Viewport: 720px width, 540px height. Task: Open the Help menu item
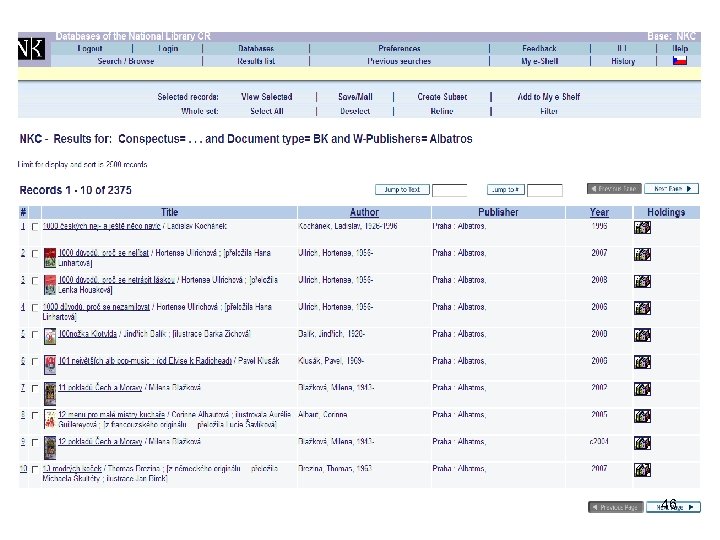point(680,48)
